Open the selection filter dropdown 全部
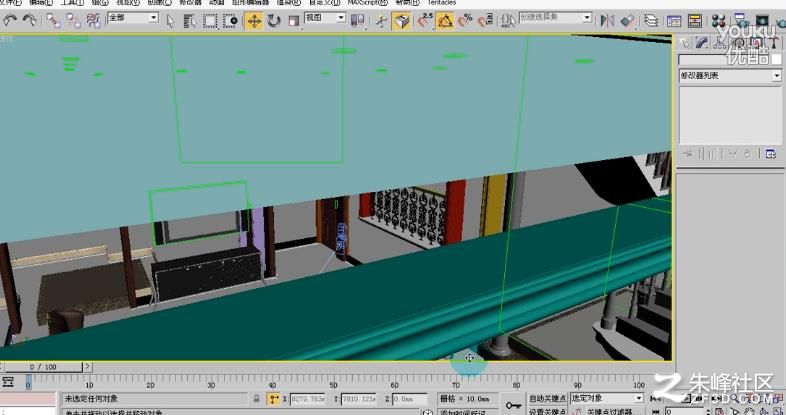This screenshot has height=415, width=786. tap(133, 18)
